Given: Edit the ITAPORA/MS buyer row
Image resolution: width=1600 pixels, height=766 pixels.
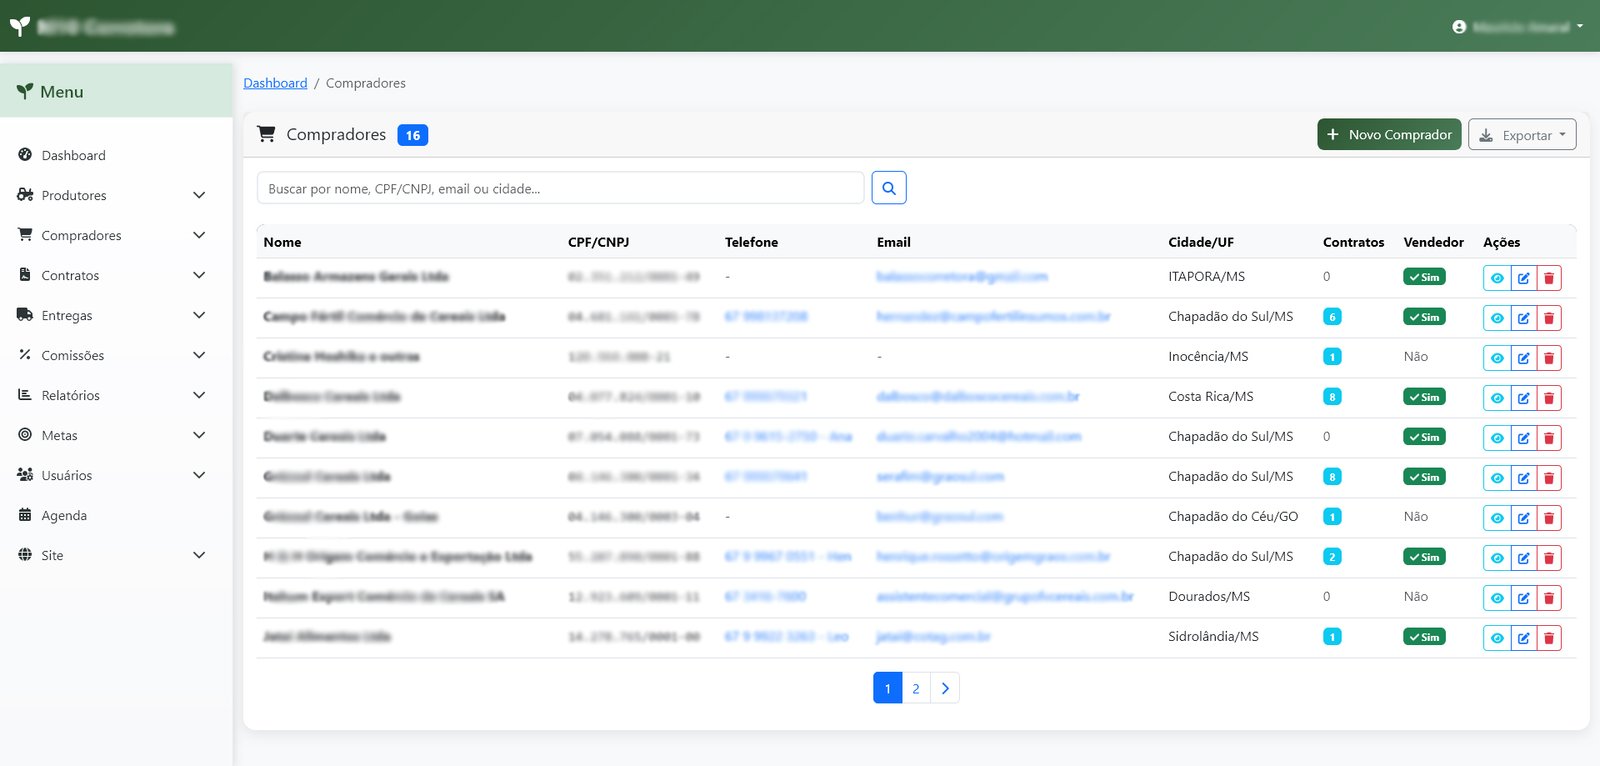Looking at the screenshot, I should 1523,278.
